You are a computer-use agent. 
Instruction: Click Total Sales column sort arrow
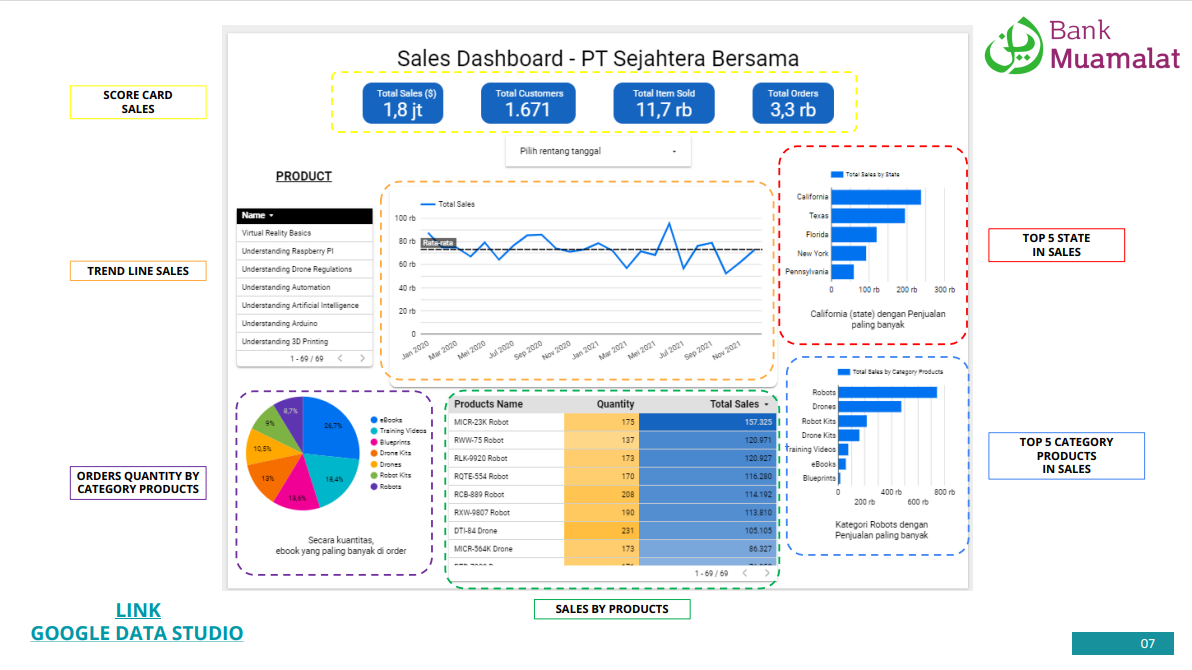pyautogui.click(x=766, y=404)
